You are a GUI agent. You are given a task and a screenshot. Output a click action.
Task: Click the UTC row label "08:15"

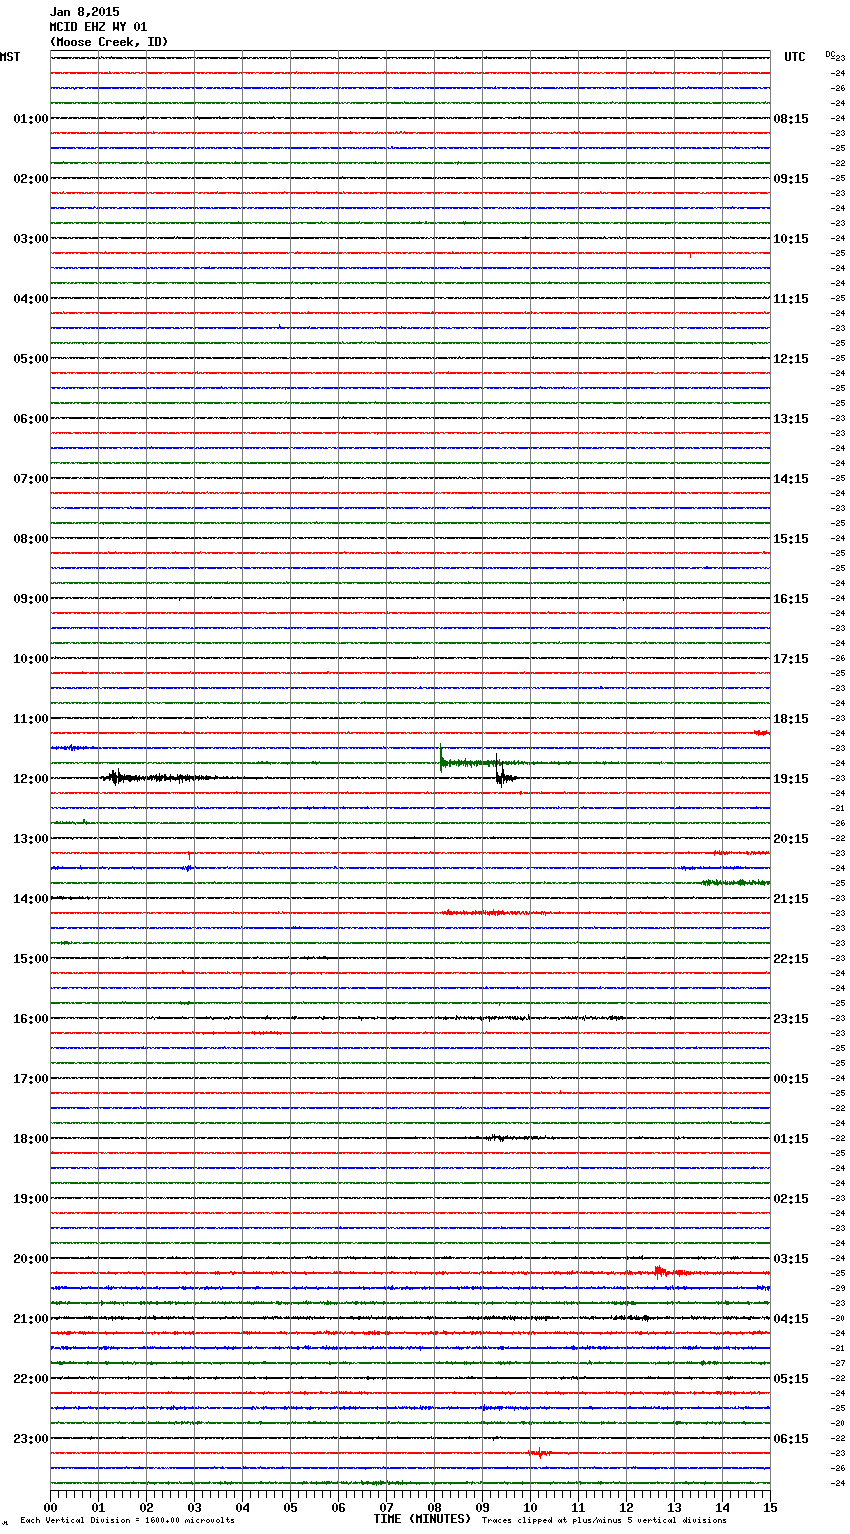791,119
